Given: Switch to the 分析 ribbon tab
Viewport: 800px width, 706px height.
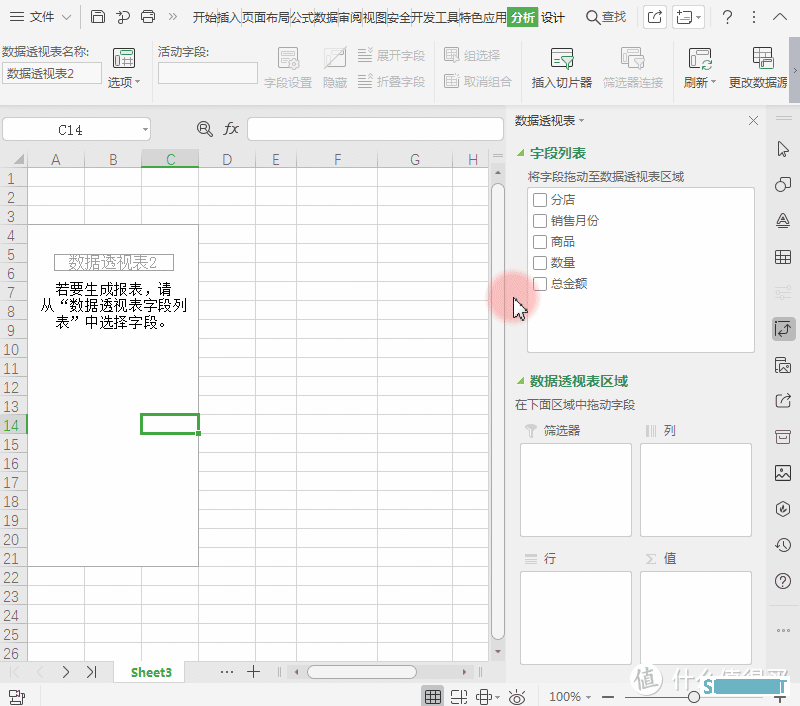Looking at the screenshot, I should [522, 17].
